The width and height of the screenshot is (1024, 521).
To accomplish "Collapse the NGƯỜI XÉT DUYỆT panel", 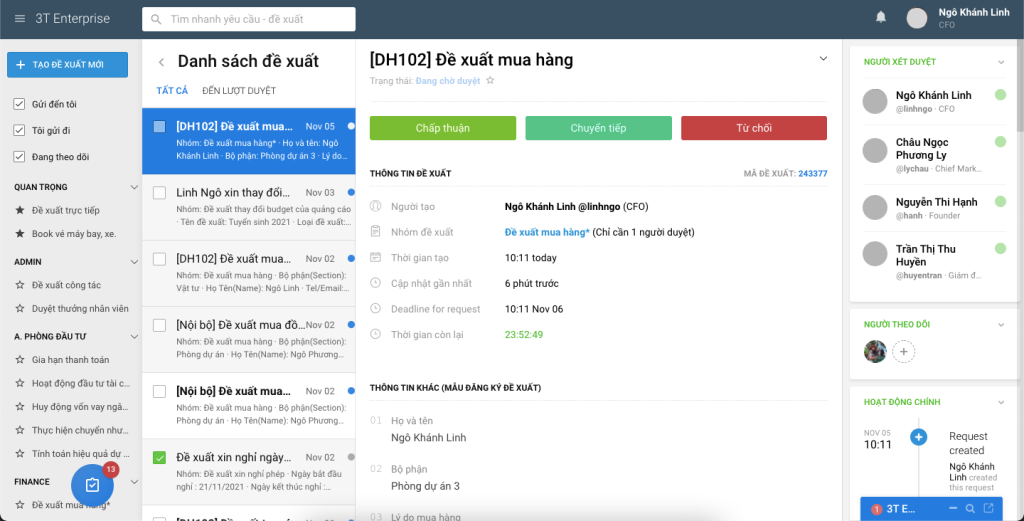I will point(1001,62).
